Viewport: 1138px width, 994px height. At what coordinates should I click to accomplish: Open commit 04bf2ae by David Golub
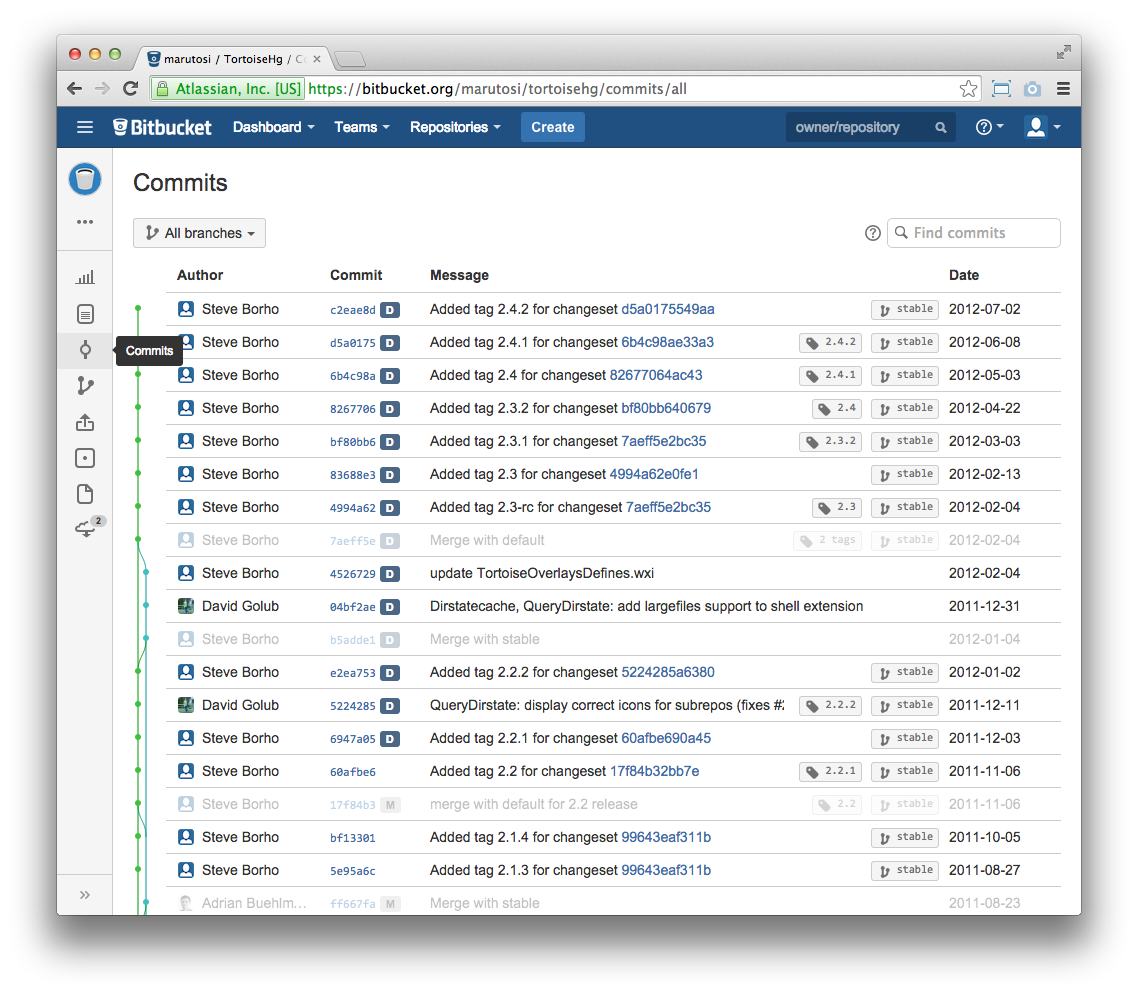353,607
